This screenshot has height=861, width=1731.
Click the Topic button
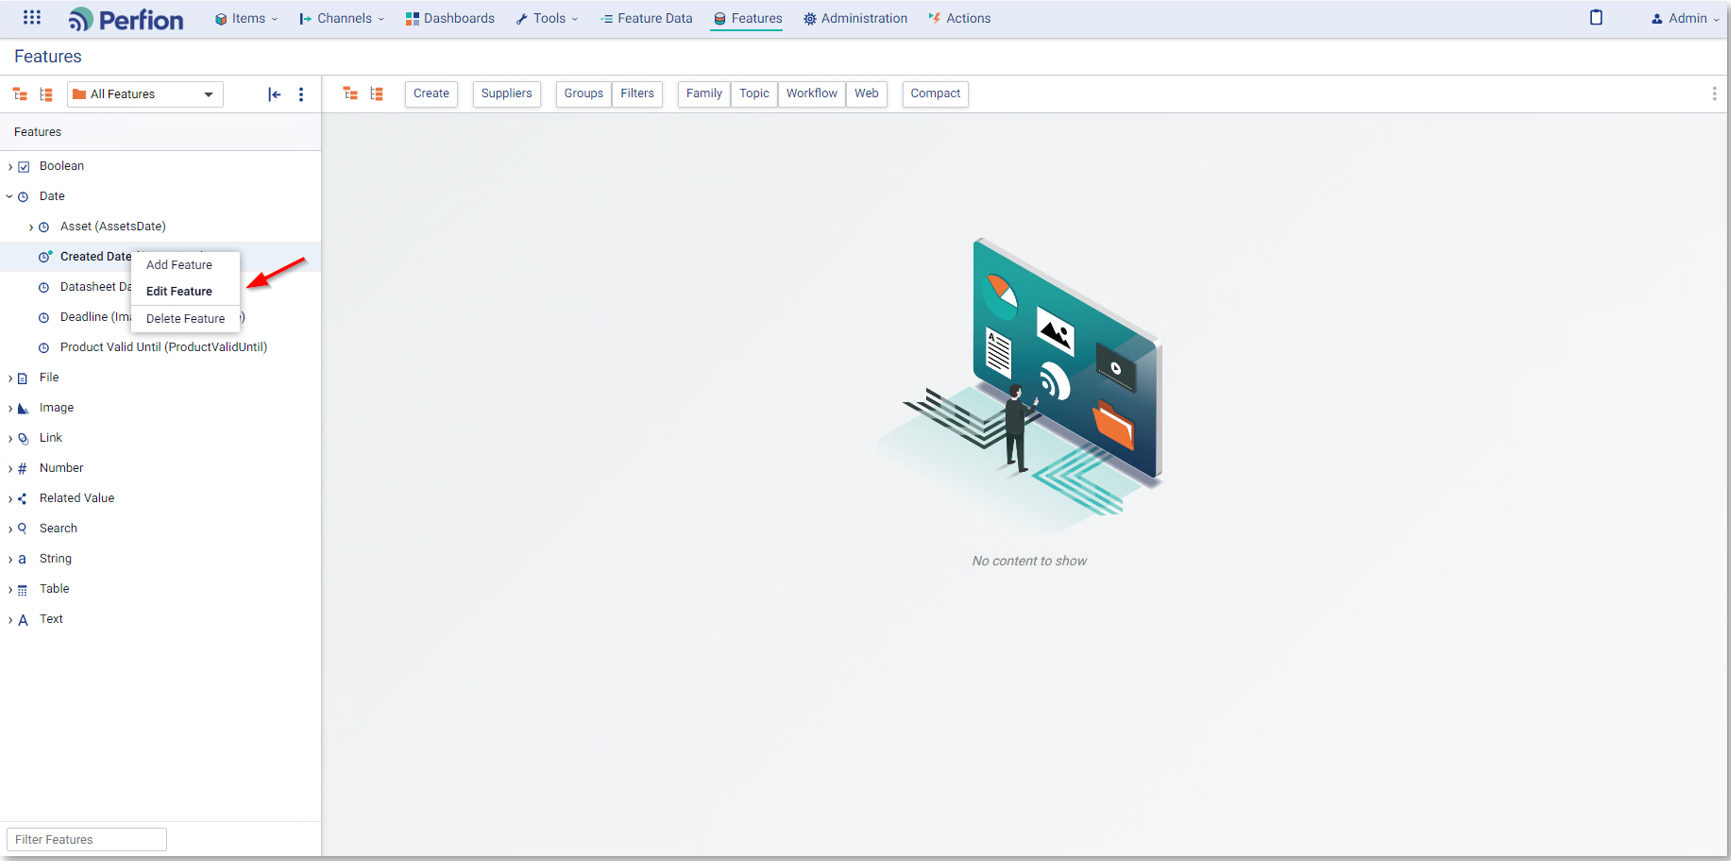tap(754, 94)
